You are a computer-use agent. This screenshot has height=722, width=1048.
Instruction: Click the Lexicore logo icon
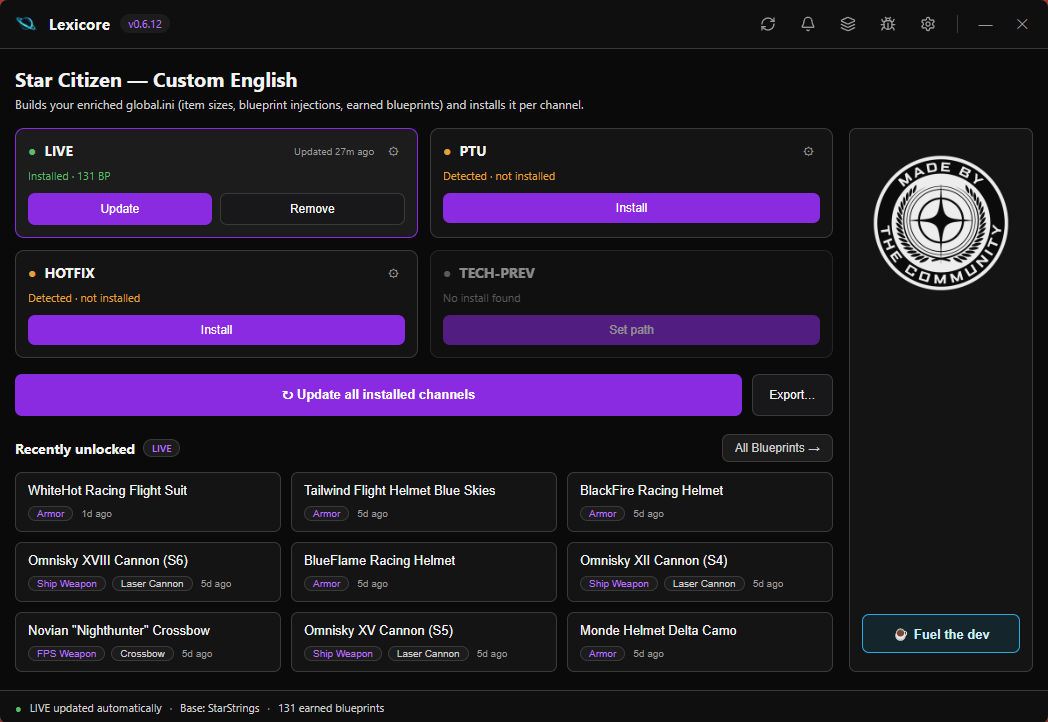click(26, 24)
